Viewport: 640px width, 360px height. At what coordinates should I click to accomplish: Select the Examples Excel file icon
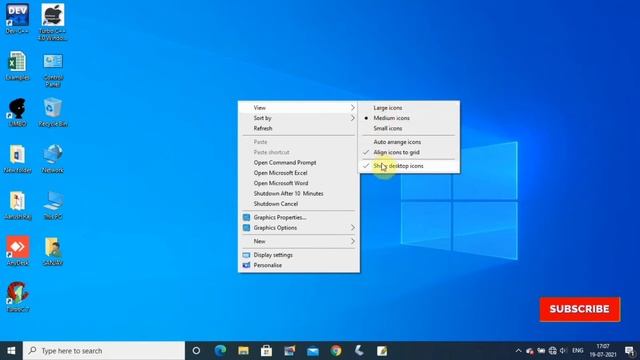point(17,65)
